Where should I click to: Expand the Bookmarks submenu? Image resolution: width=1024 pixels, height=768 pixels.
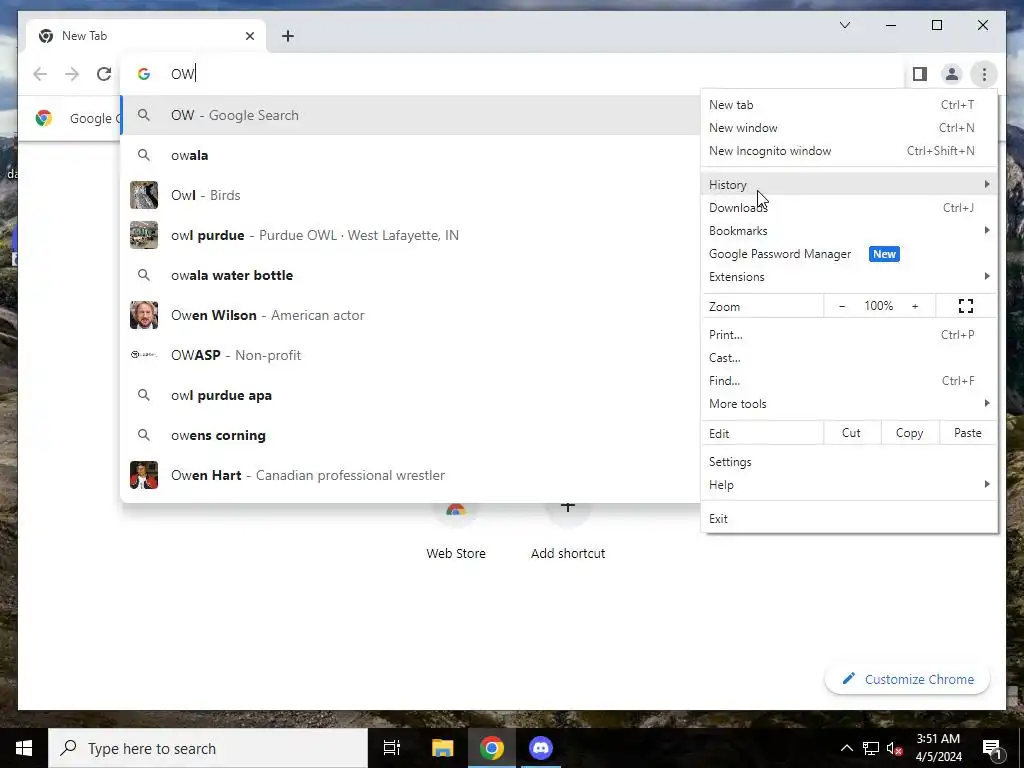(849, 231)
